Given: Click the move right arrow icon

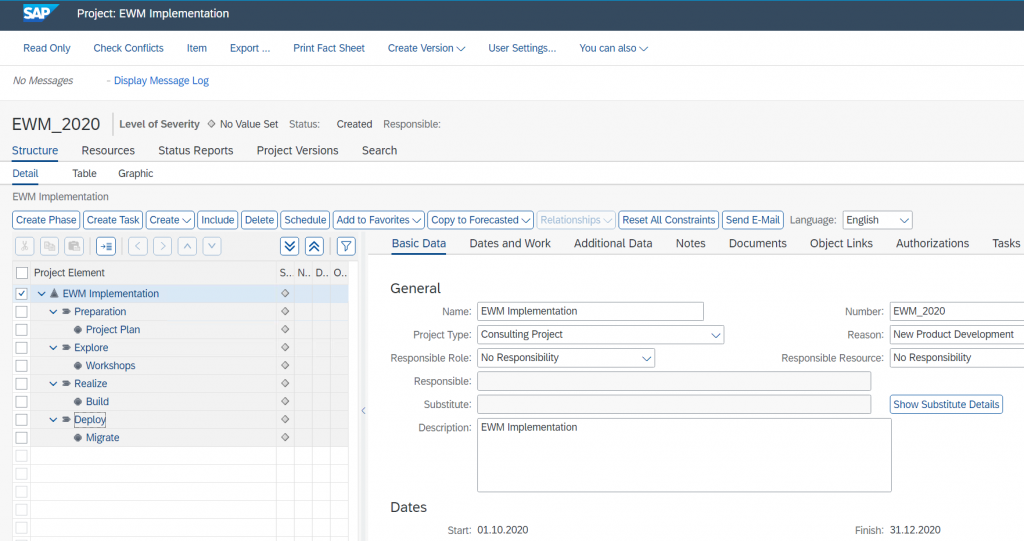Looking at the screenshot, I should click(x=163, y=246).
